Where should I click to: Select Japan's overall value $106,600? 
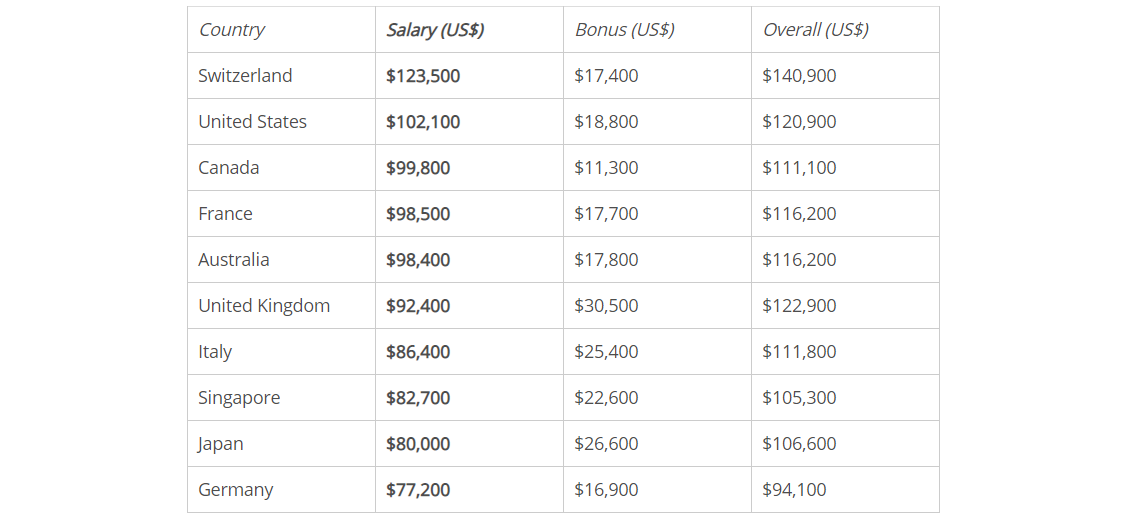pos(799,444)
